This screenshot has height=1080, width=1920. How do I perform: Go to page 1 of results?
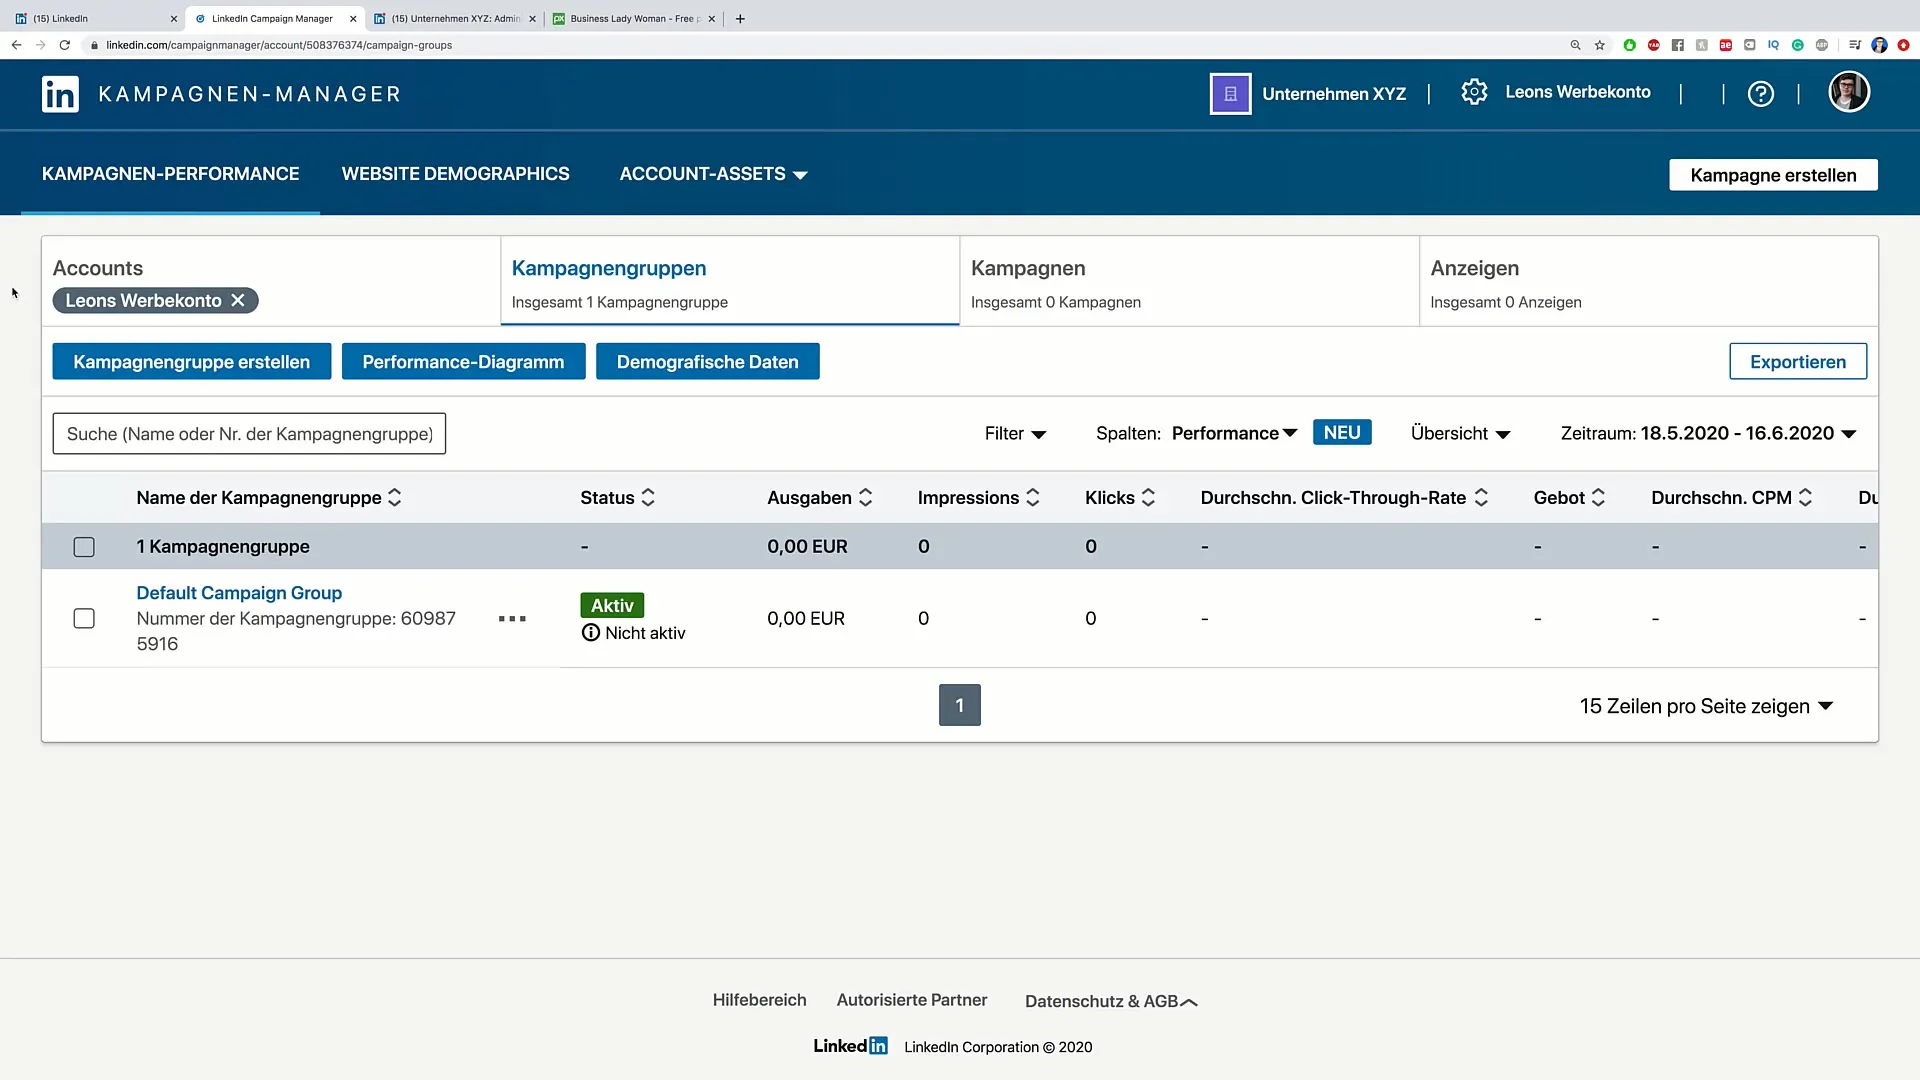coord(959,705)
